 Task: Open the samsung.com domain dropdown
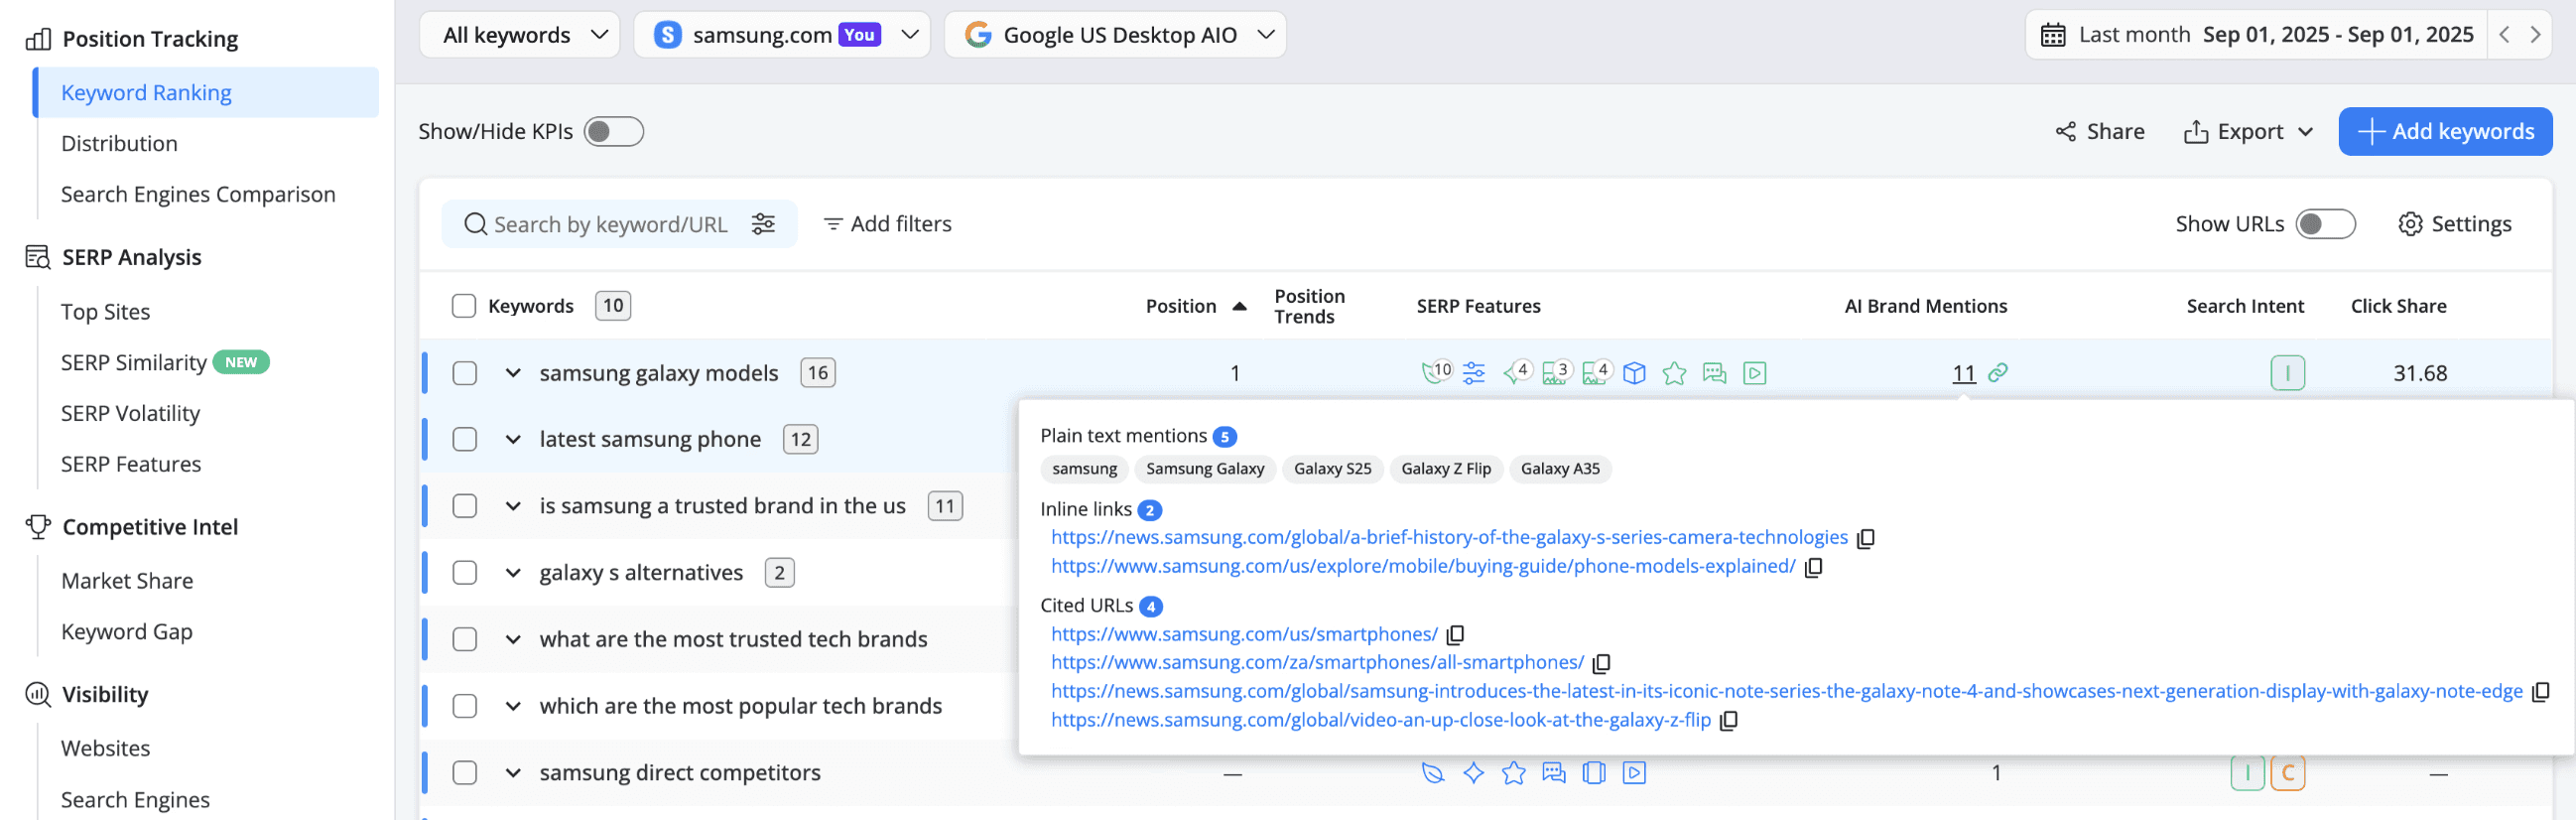pyautogui.click(x=782, y=35)
